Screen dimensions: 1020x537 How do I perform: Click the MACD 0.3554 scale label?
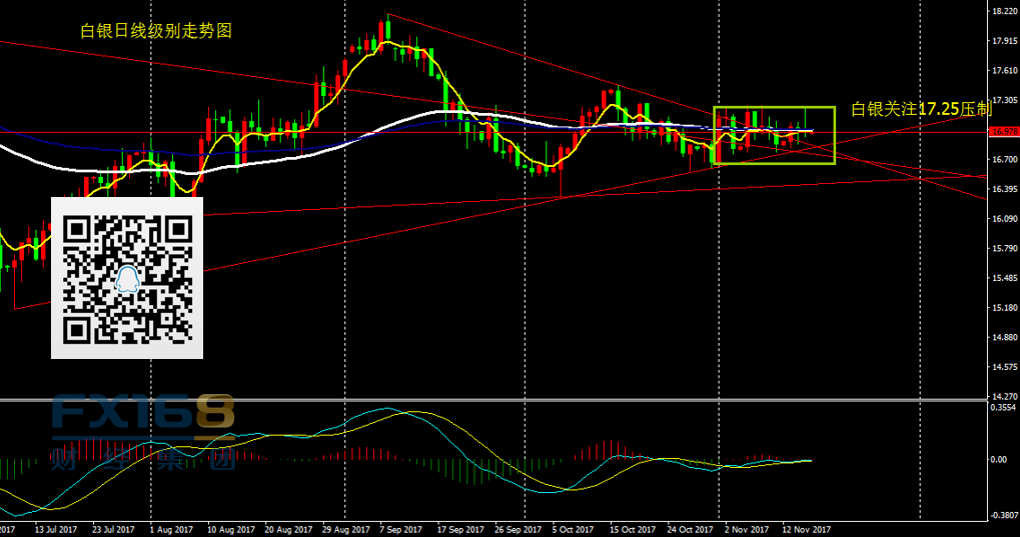pyautogui.click(x=1003, y=408)
